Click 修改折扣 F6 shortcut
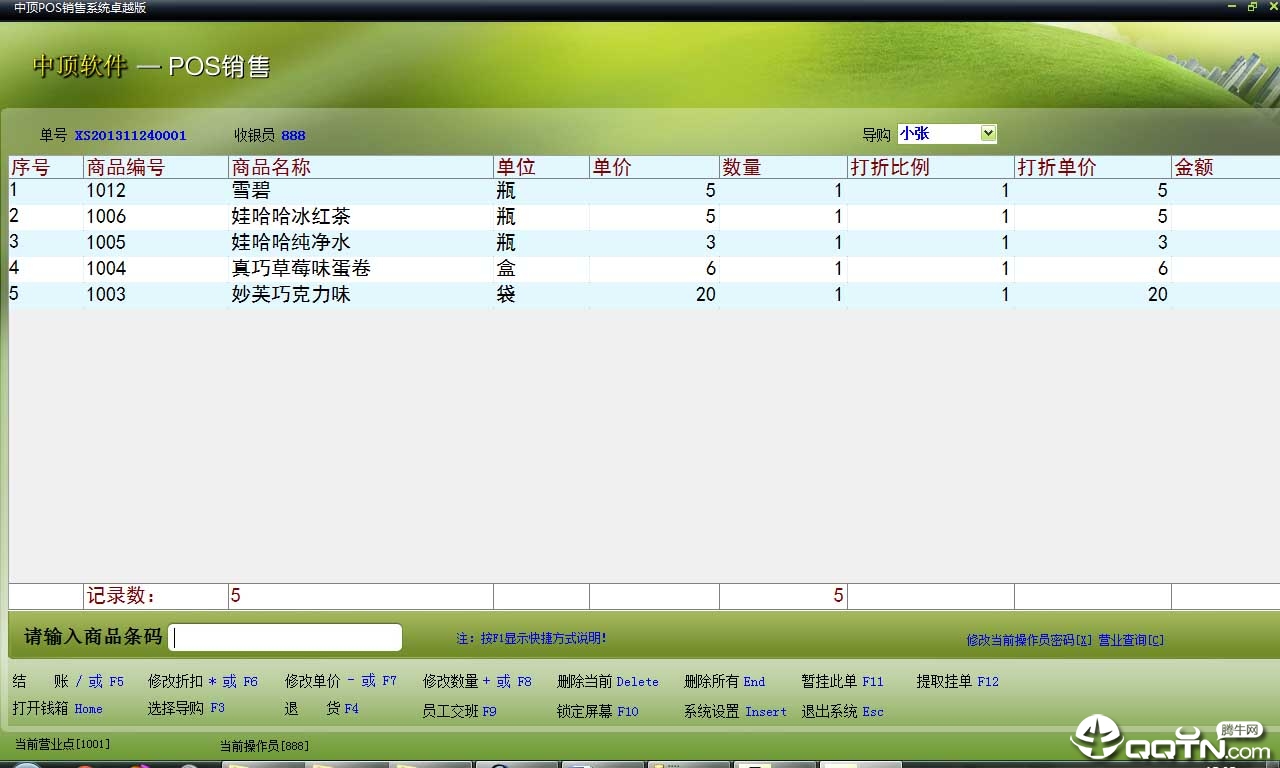The height and width of the screenshot is (768, 1280). tap(202, 682)
